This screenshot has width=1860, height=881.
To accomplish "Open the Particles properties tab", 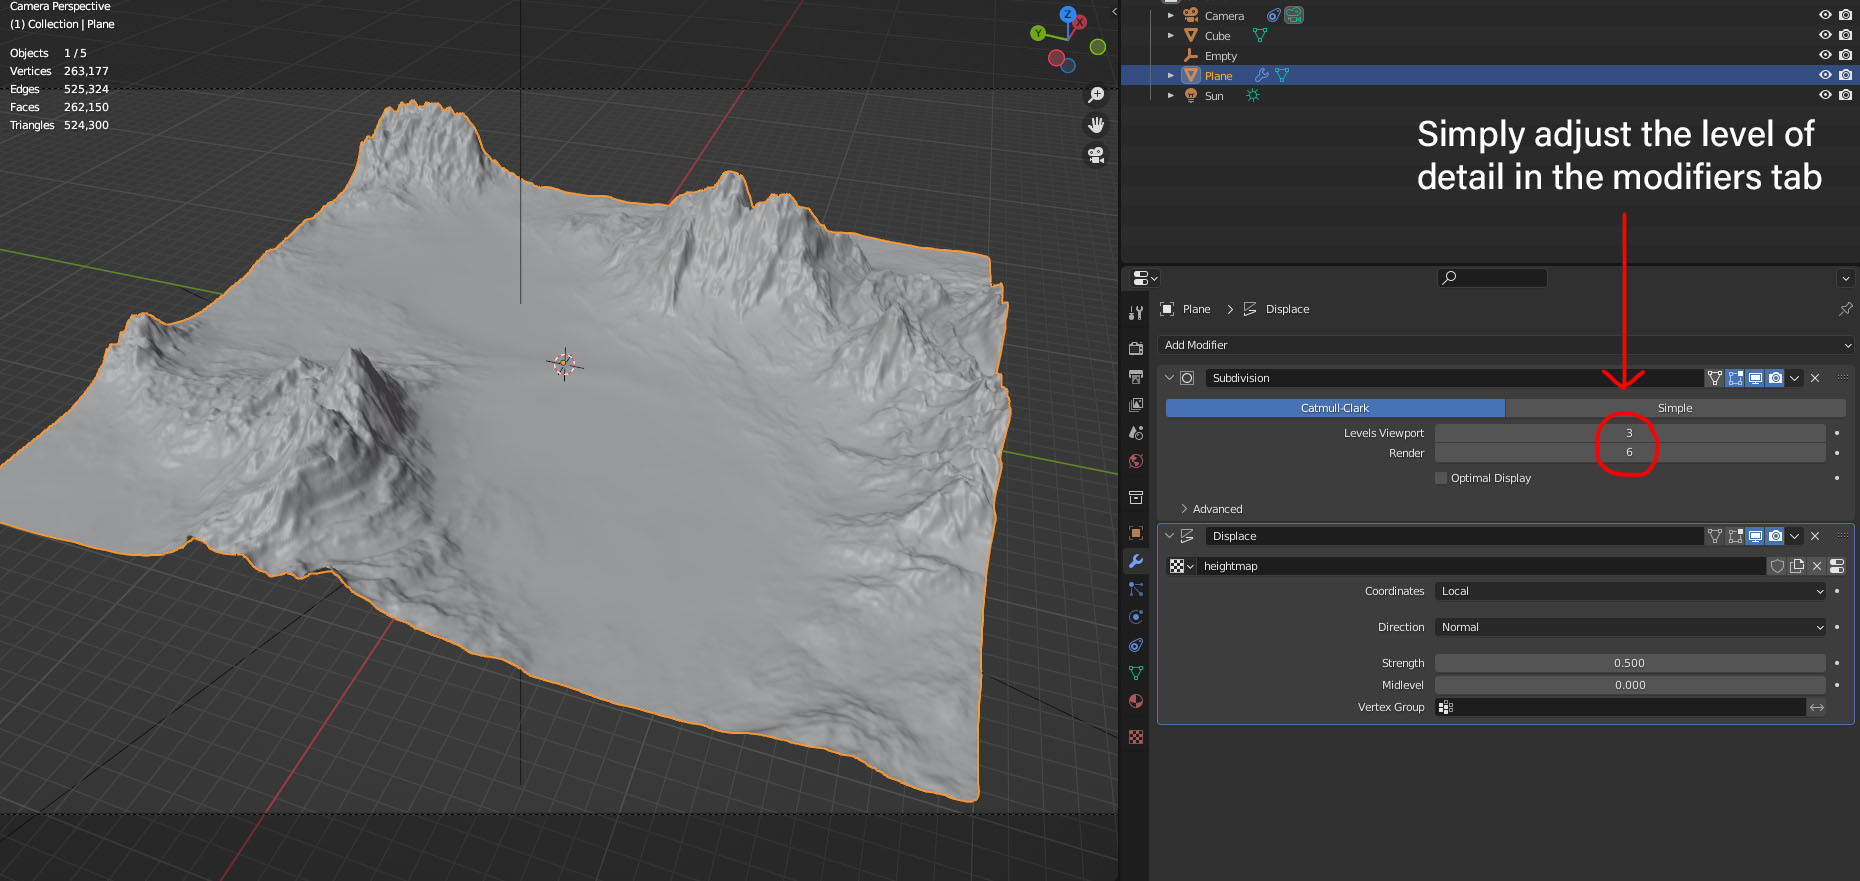I will point(1136,589).
